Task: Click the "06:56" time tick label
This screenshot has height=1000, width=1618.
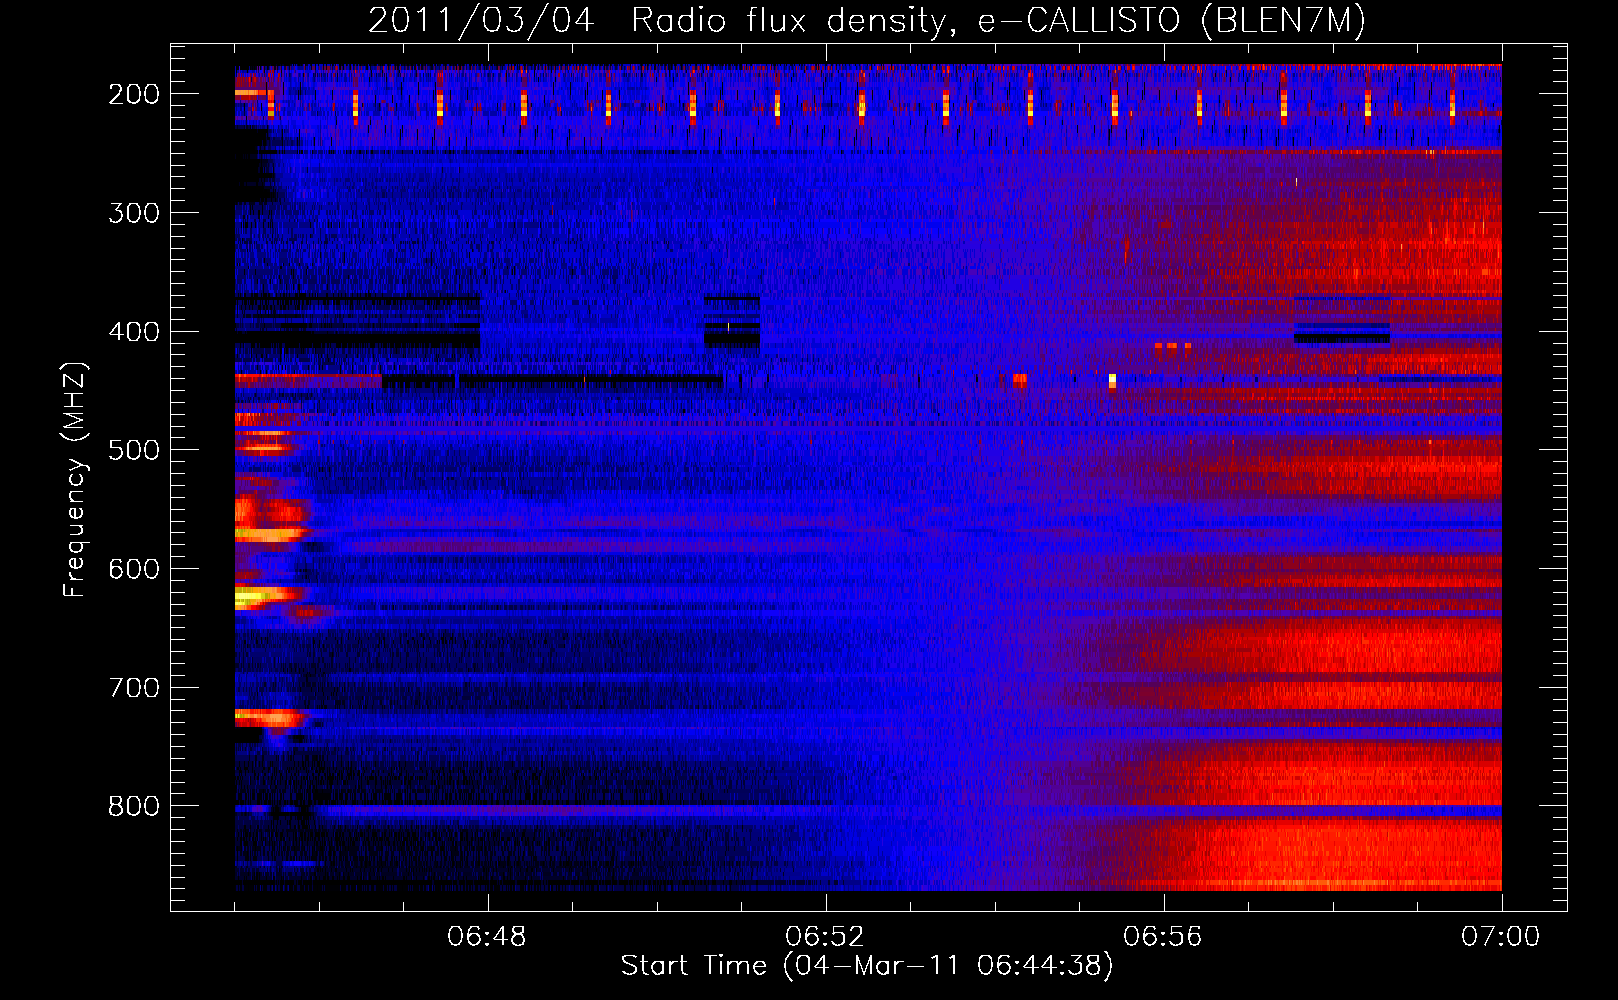Action: [x=1163, y=937]
